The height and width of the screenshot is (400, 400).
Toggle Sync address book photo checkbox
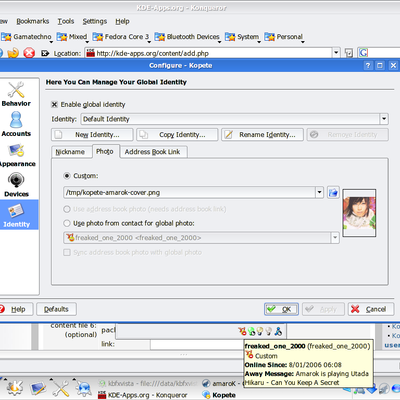tap(67, 252)
